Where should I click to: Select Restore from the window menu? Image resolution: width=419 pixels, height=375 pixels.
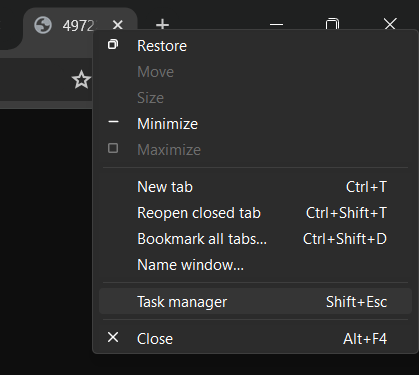[x=255, y=46]
